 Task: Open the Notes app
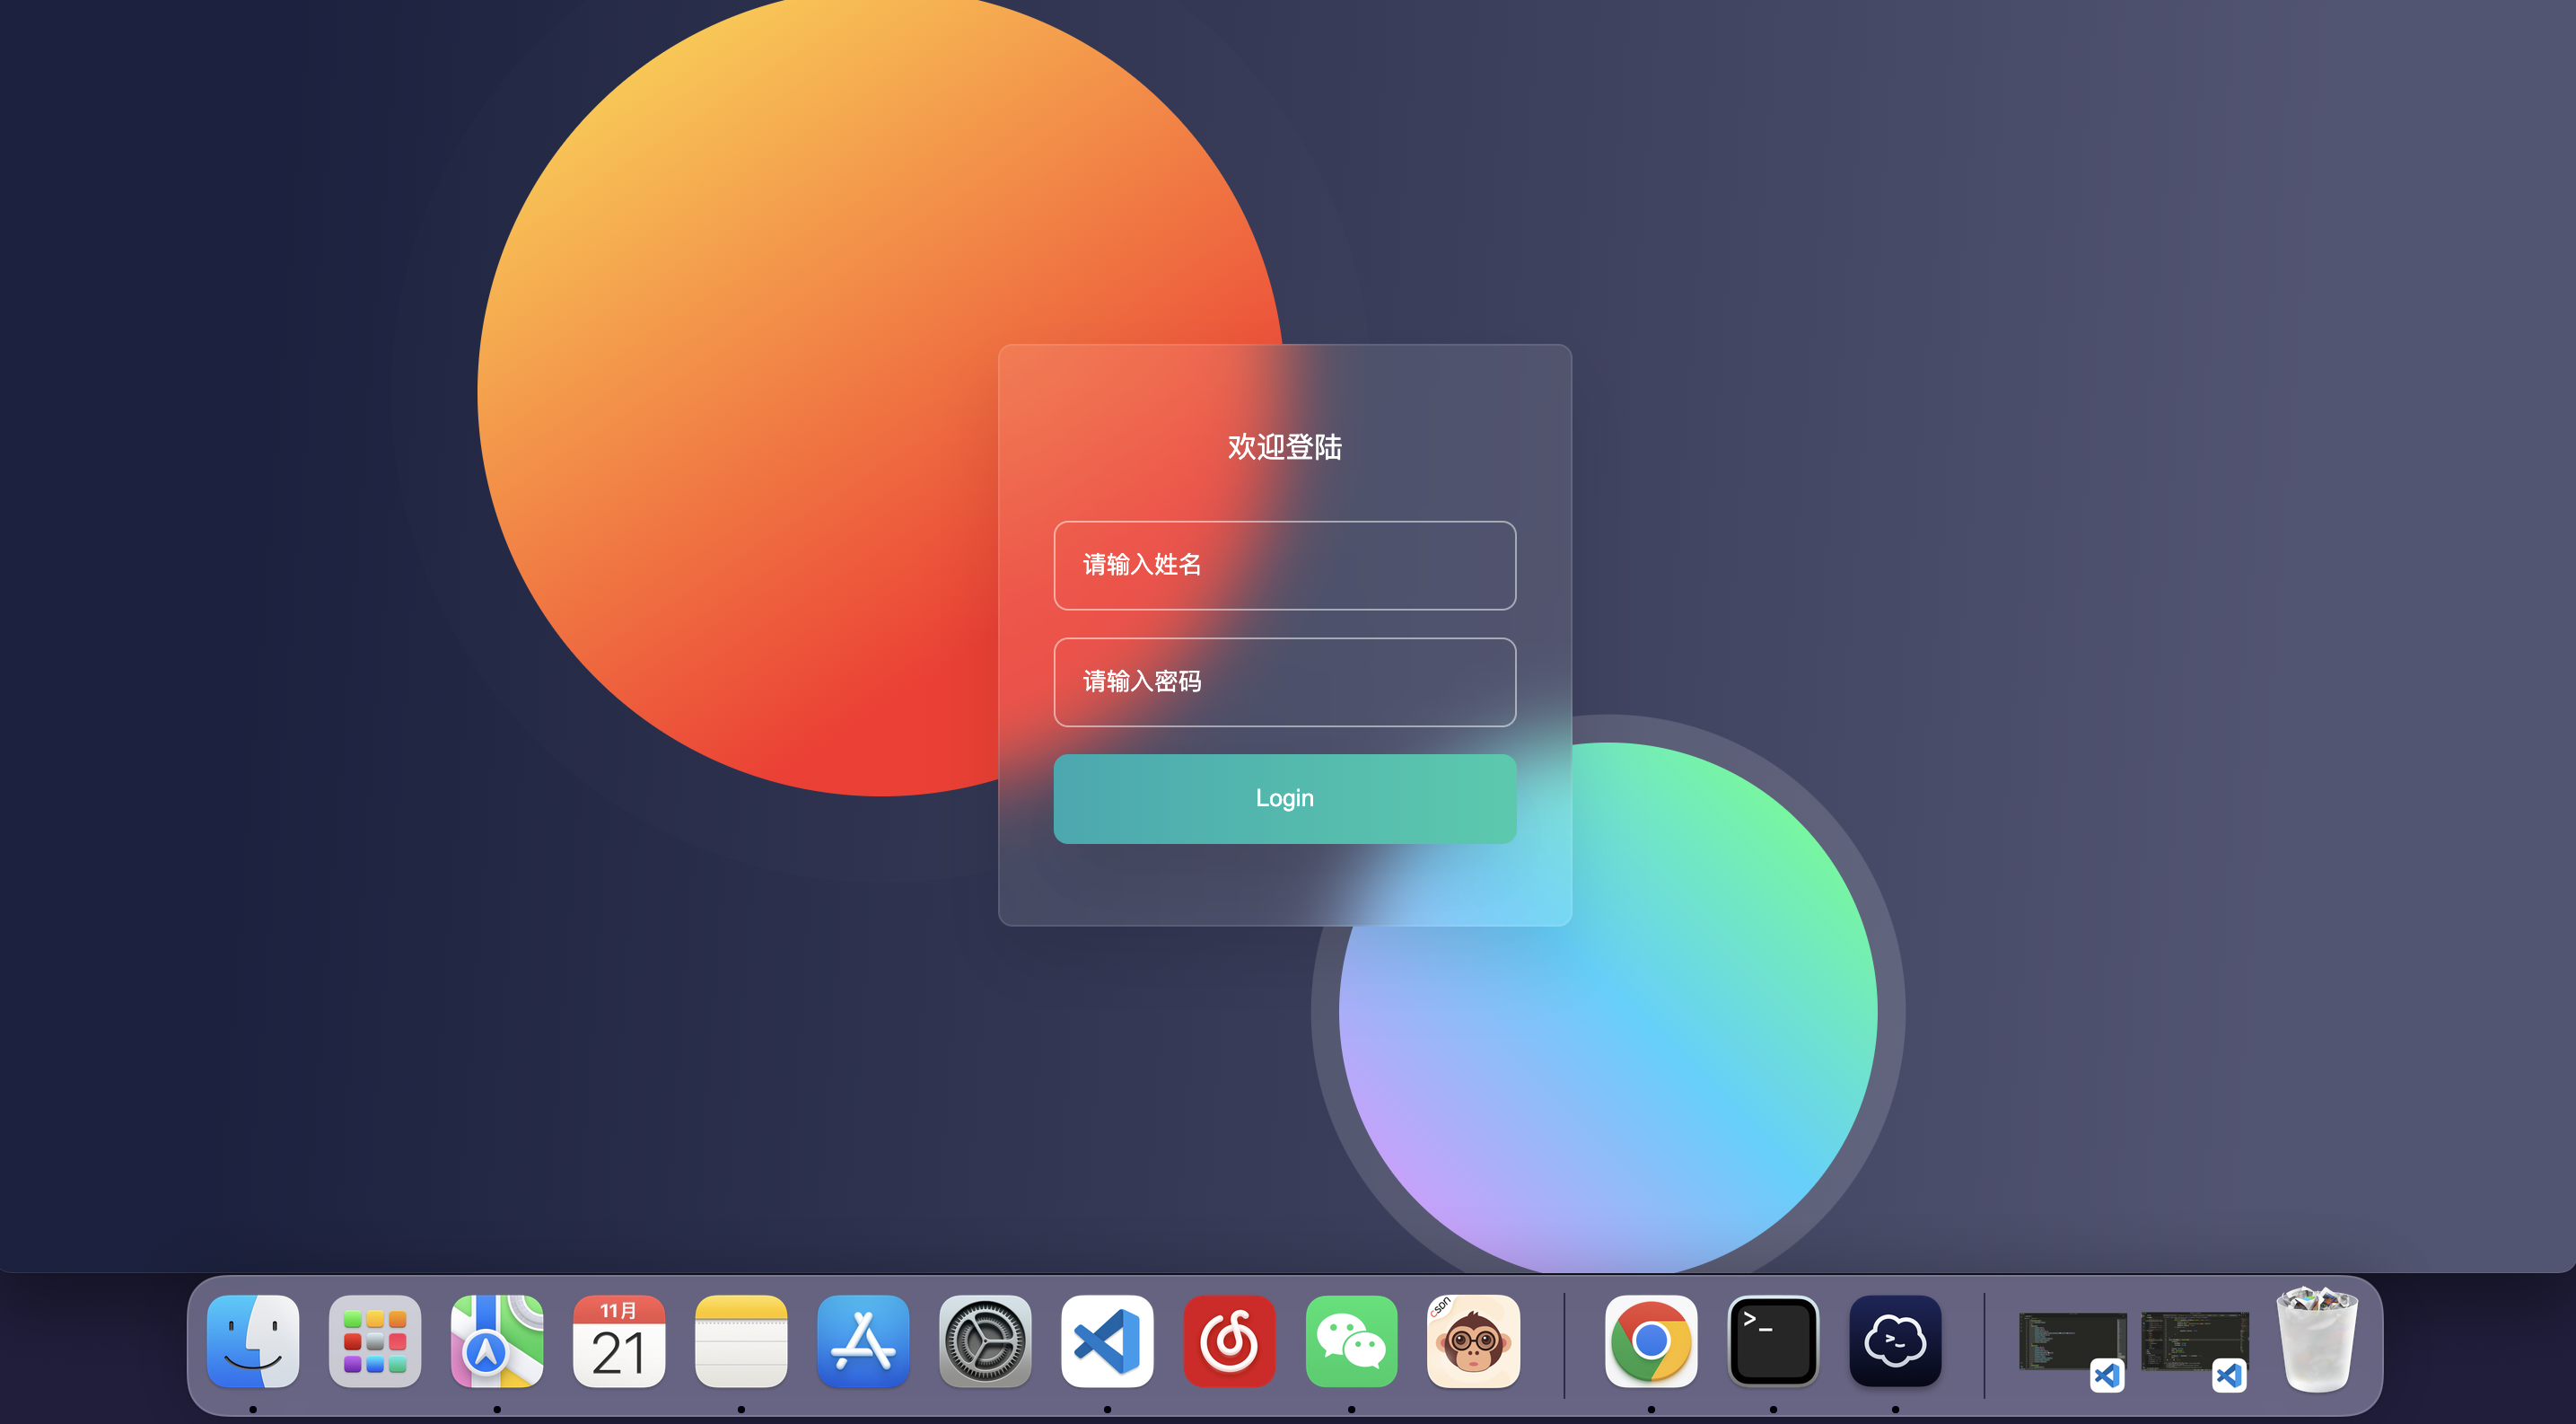741,1341
